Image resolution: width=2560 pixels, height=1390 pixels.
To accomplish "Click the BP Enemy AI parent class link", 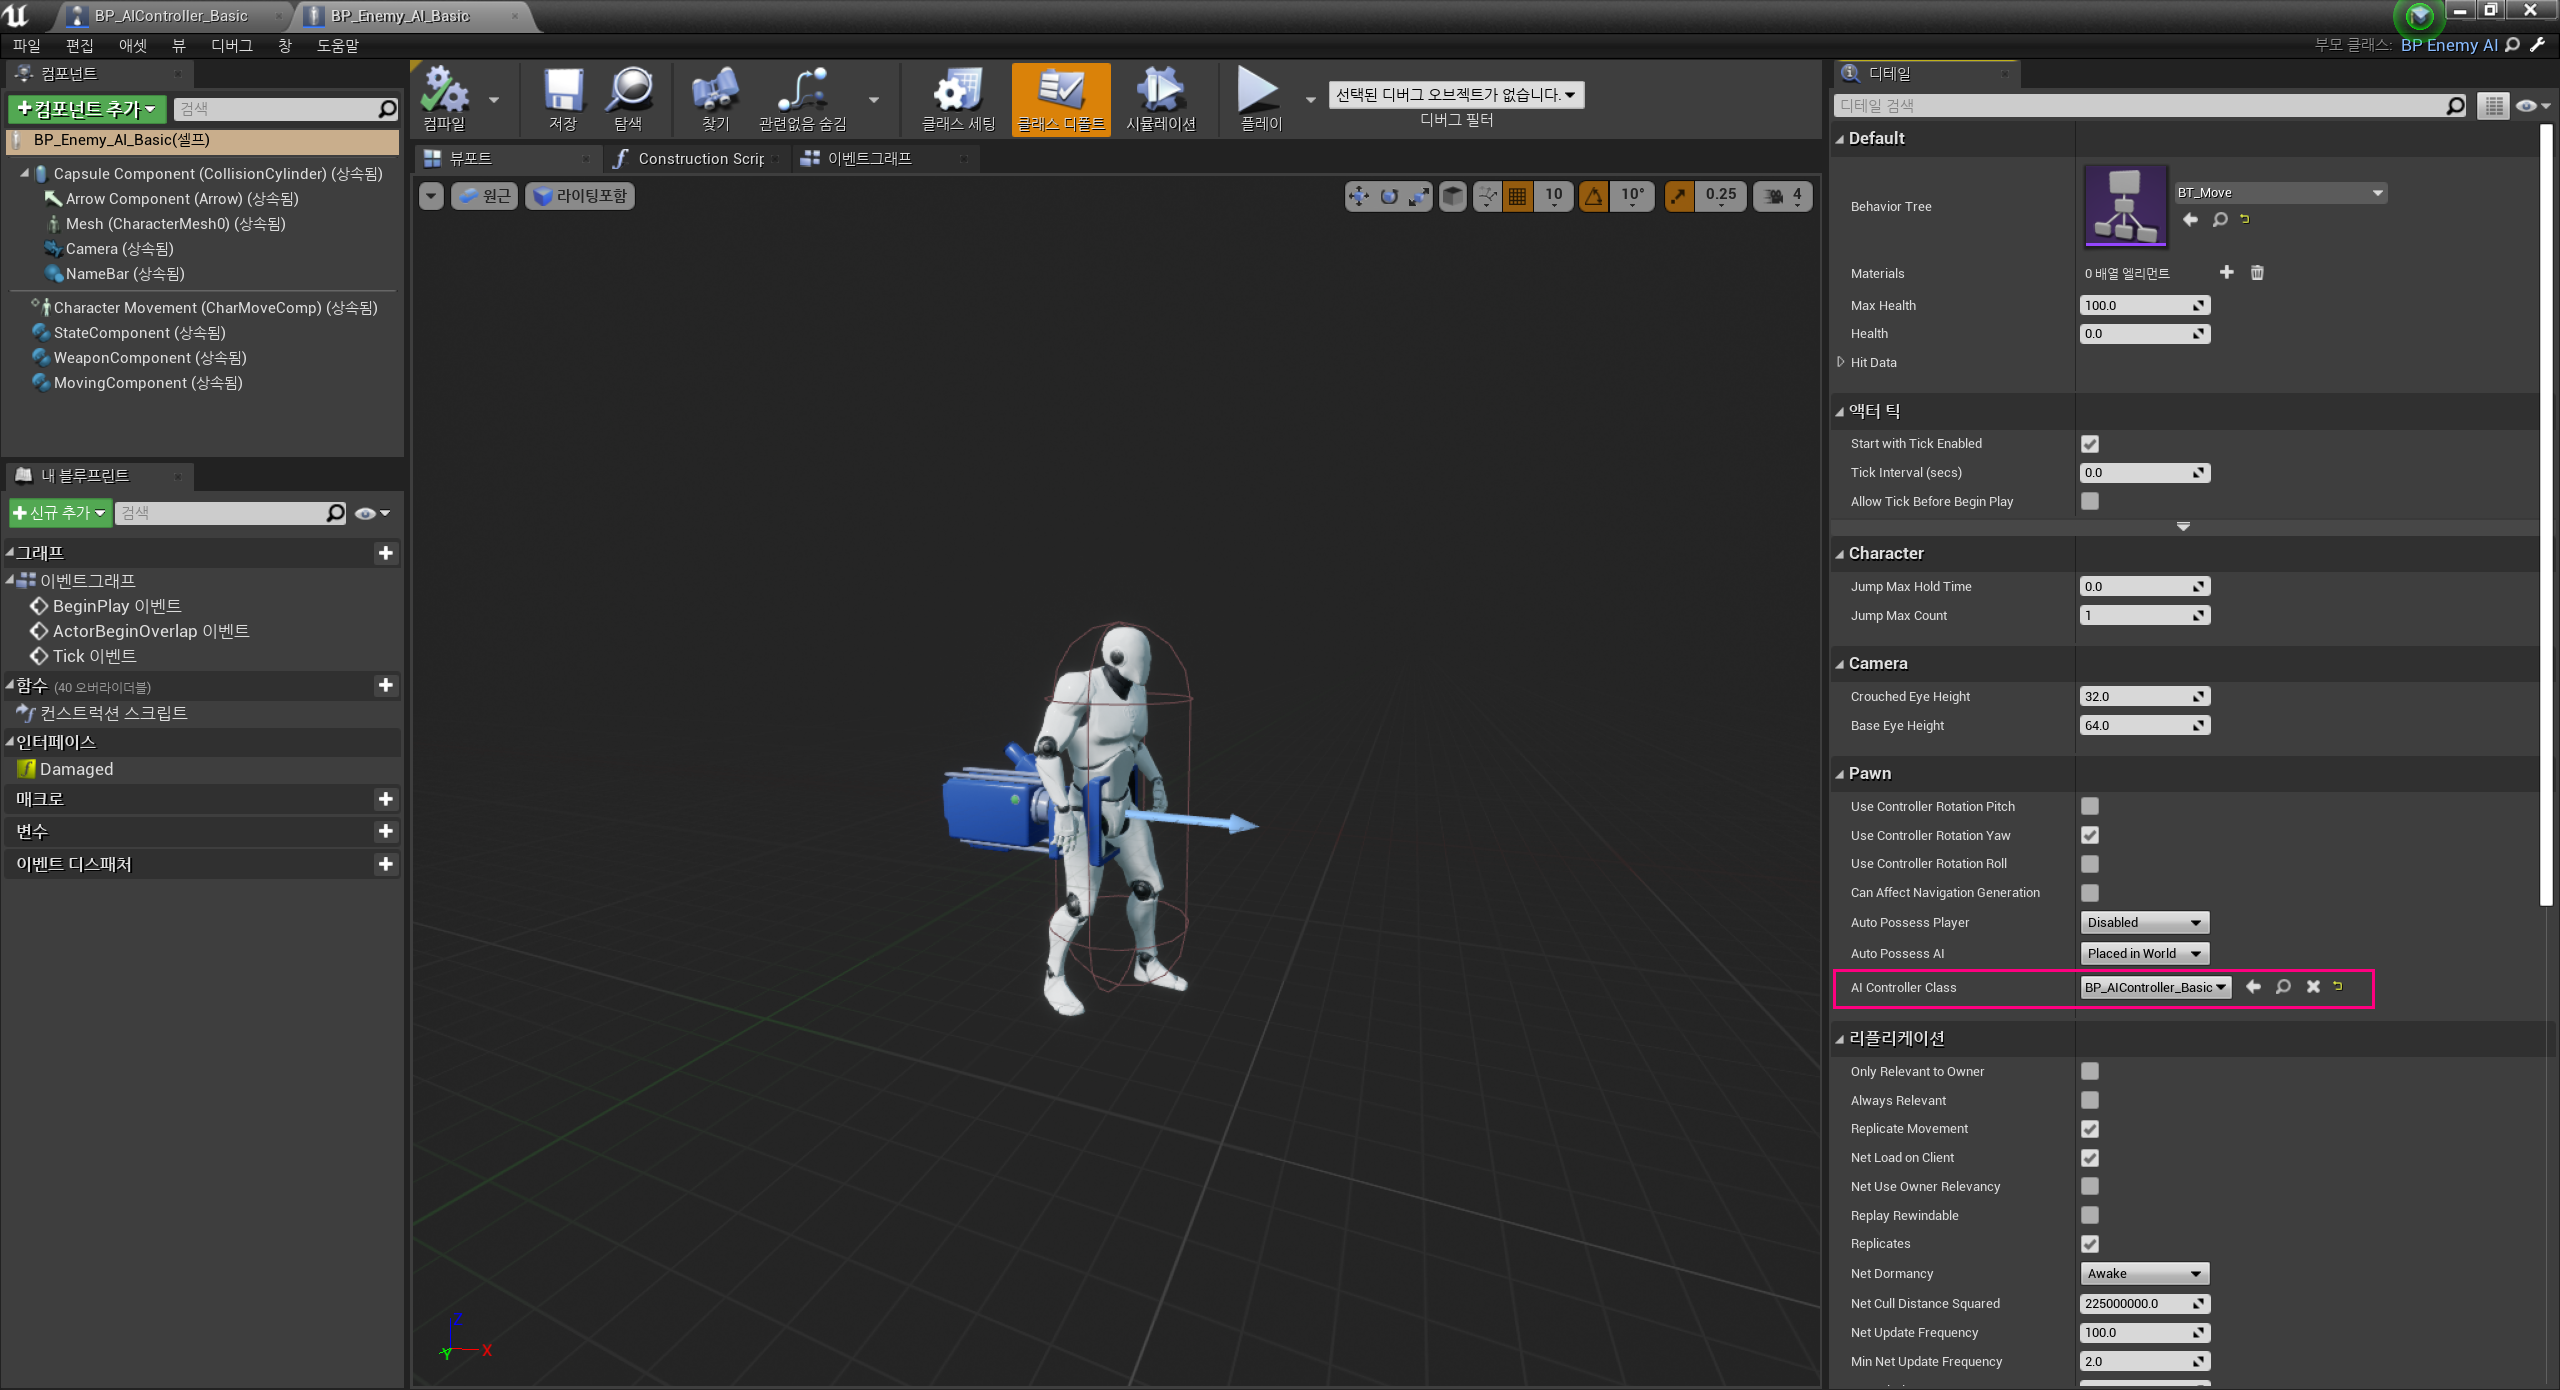I will [2448, 45].
